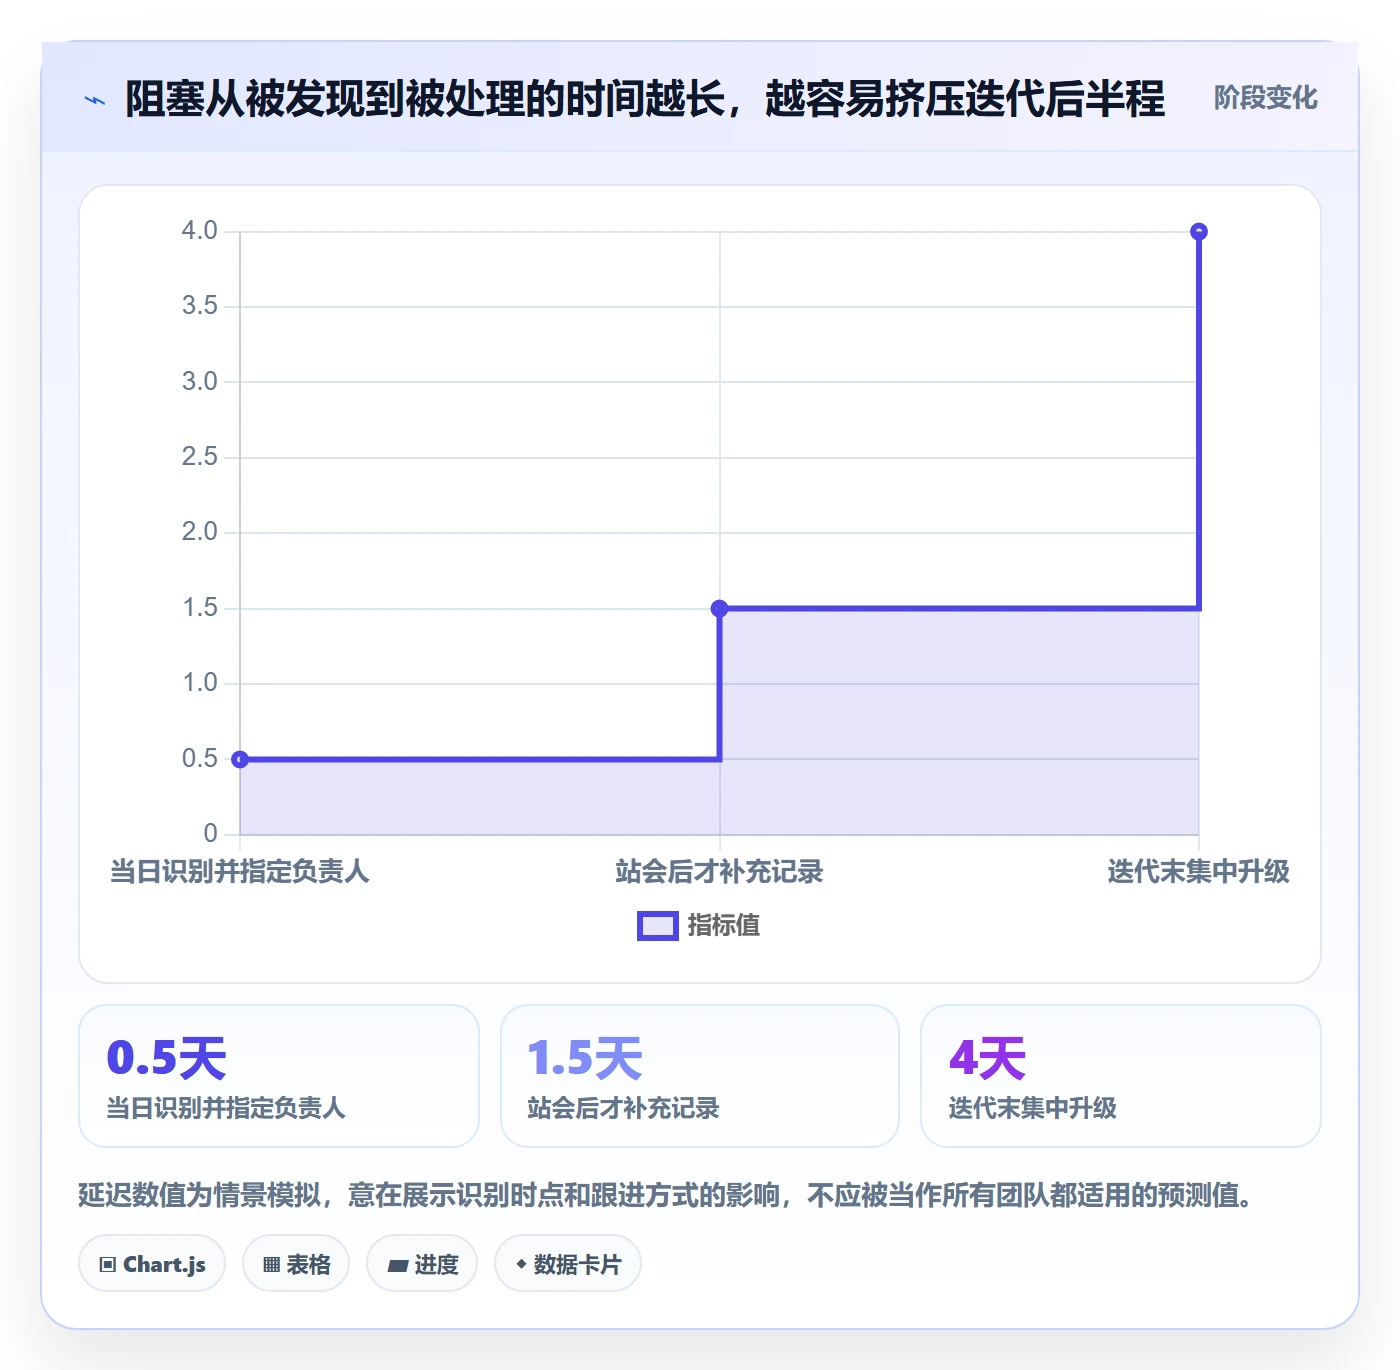1400x1370 pixels.
Task: Click the "1.5天" value in the stat card
Action: (x=585, y=1058)
